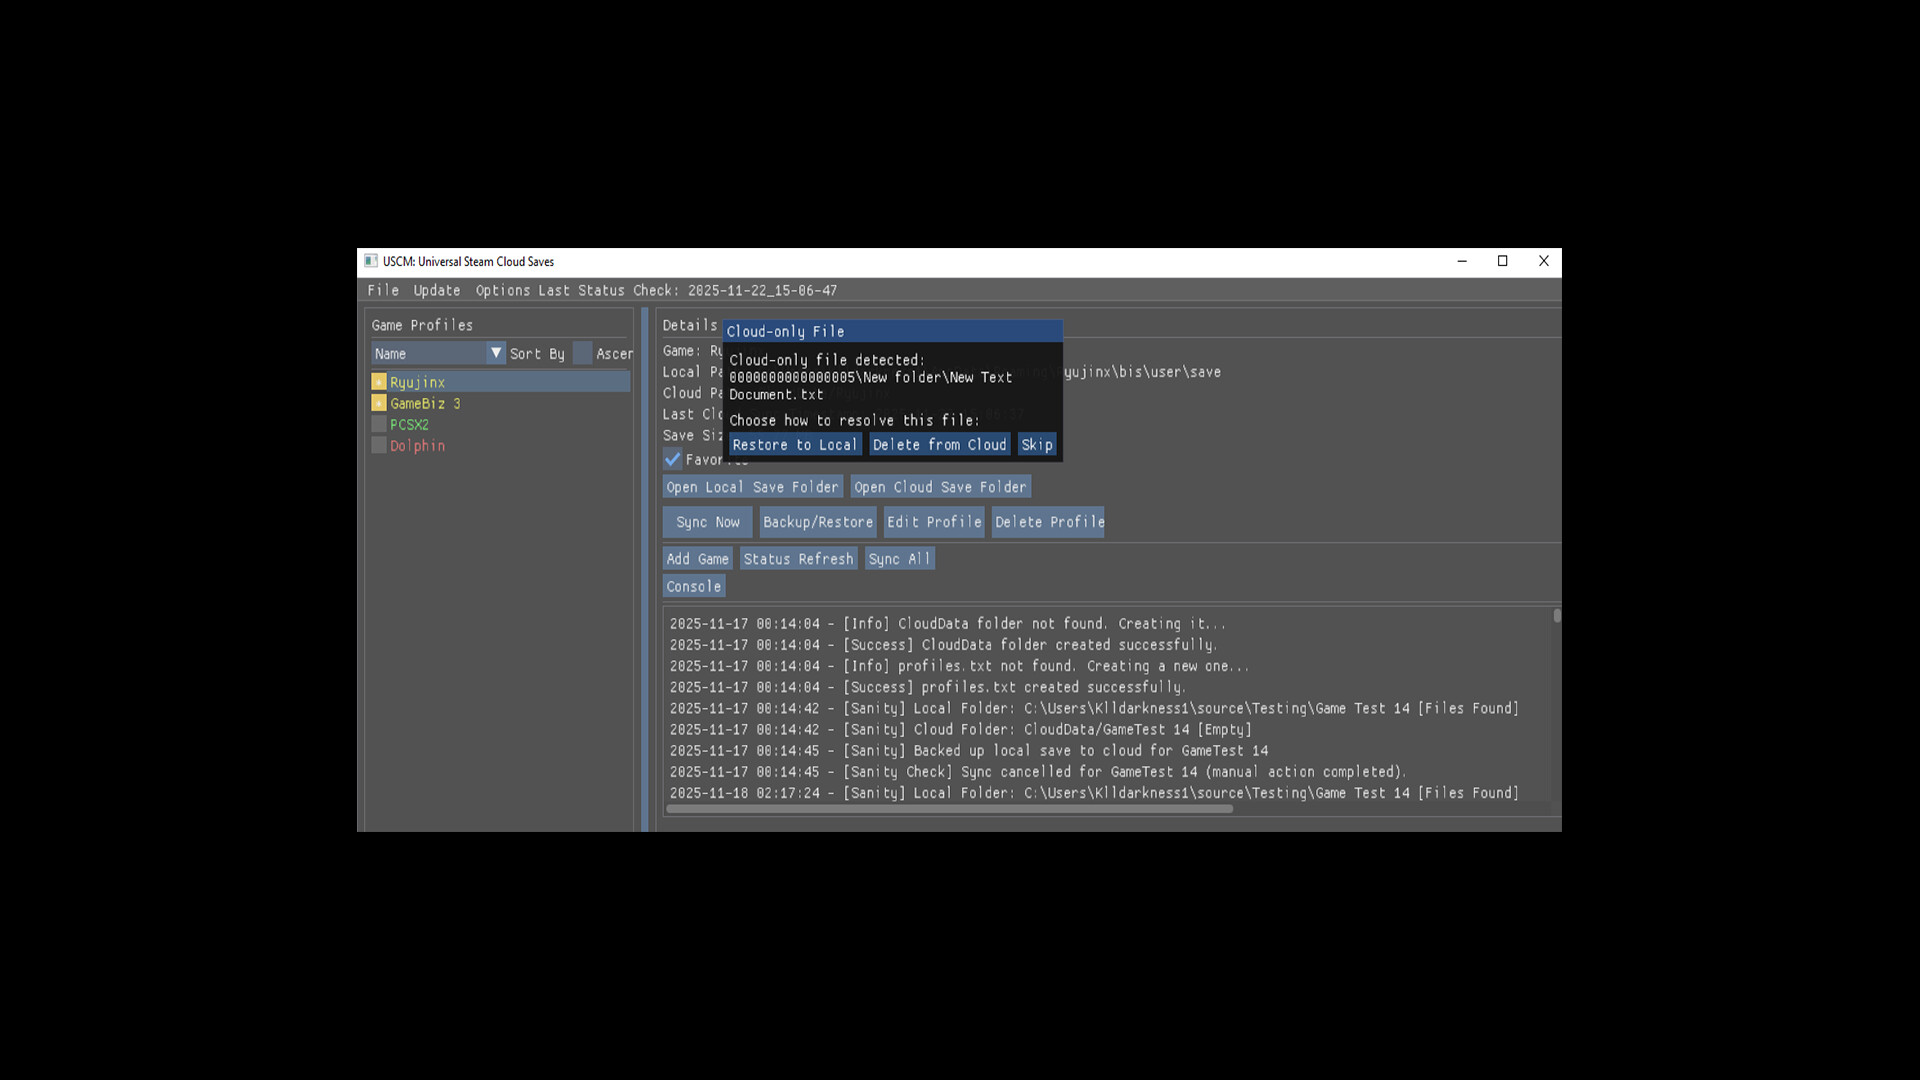Open the Options menu
The width and height of the screenshot is (1920, 1080).
[x=501, y=290]
